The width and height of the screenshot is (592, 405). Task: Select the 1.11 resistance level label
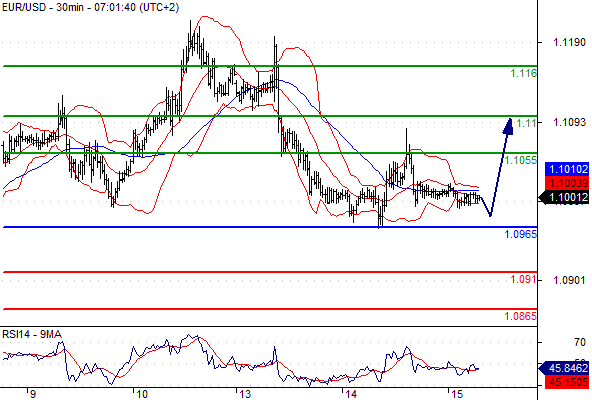(x=526, y=123)
